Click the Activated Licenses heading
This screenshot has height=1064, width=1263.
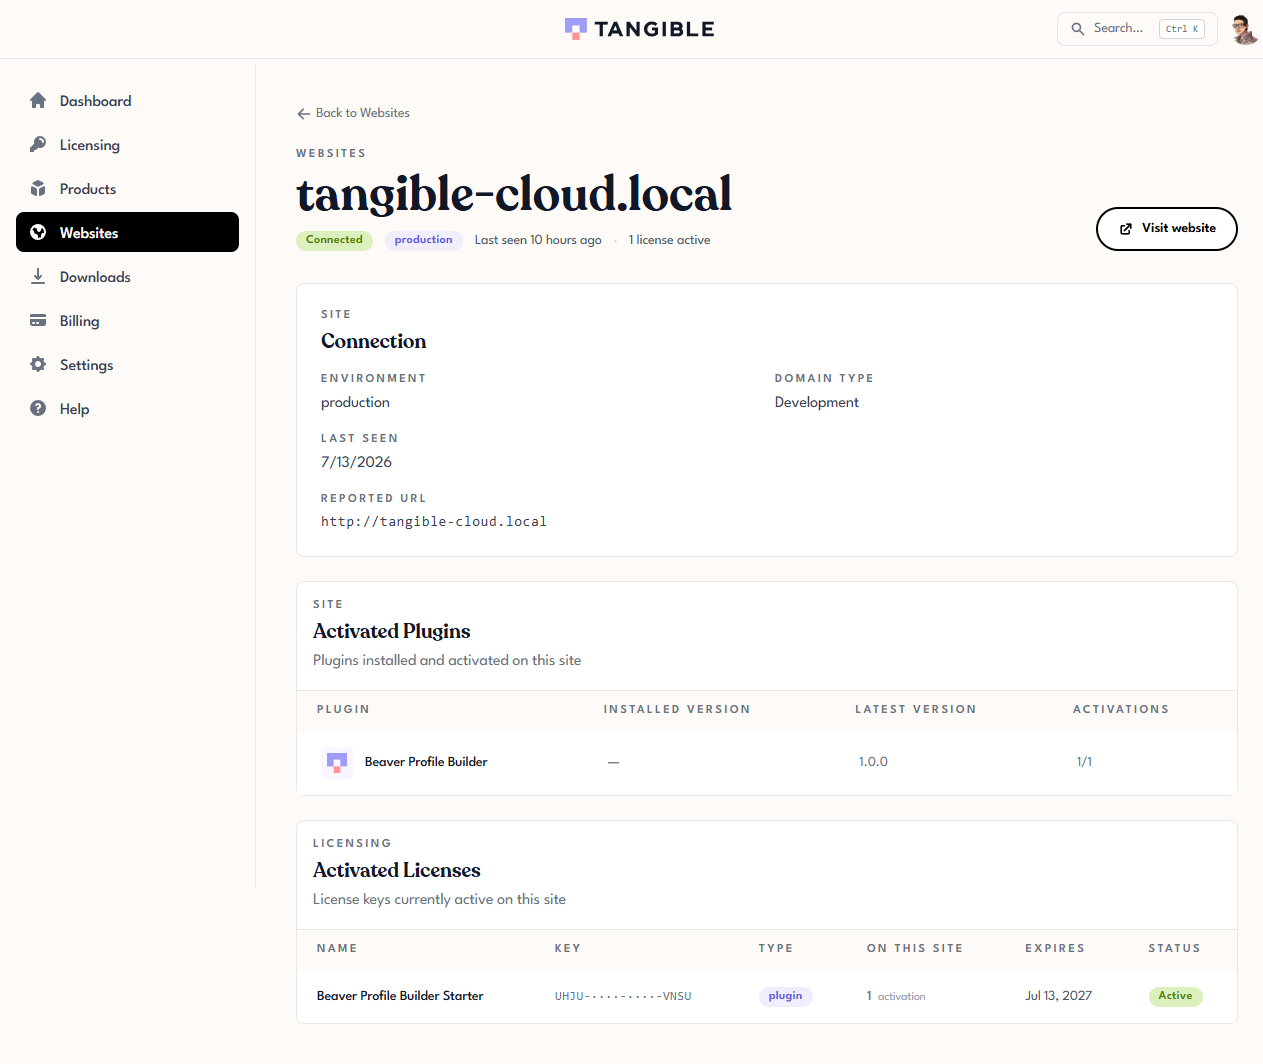coord(396,870)
